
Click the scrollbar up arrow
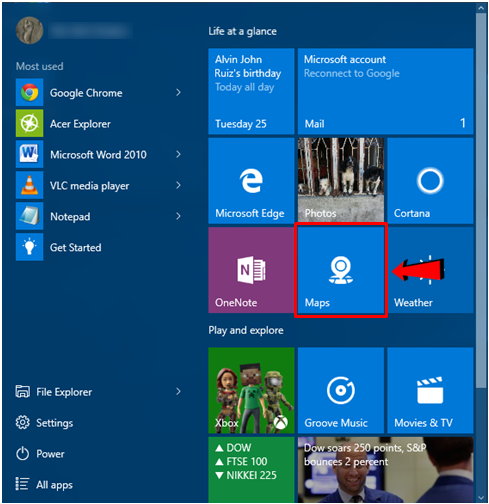coord(481,8)
